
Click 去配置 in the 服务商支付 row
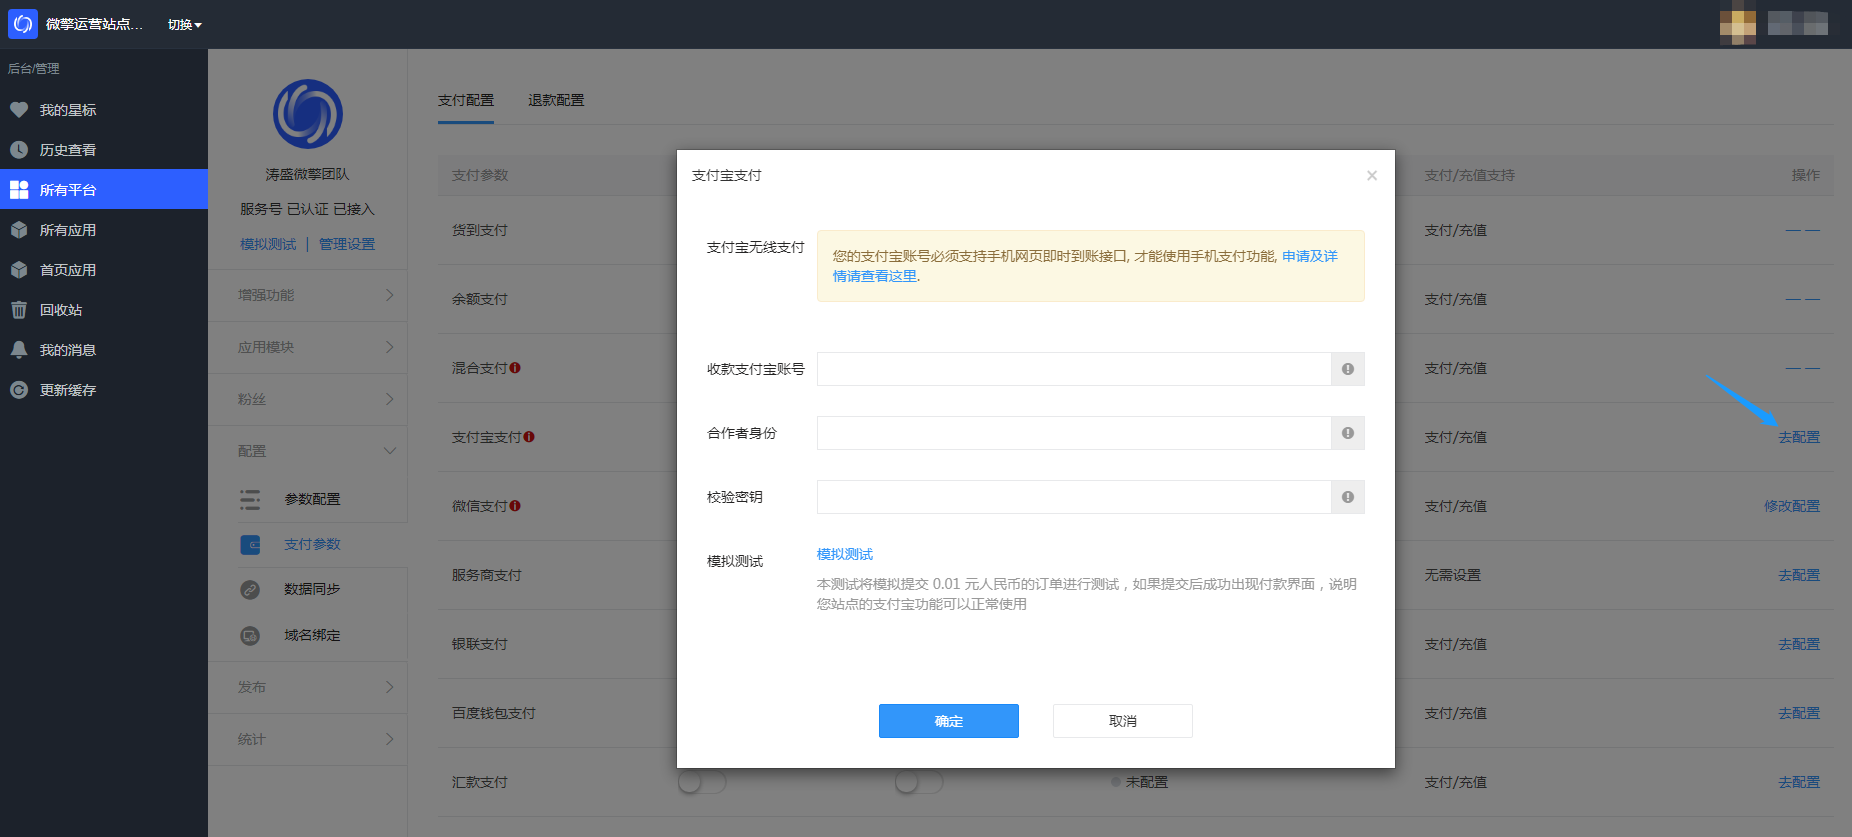[x=1799, y=575]
